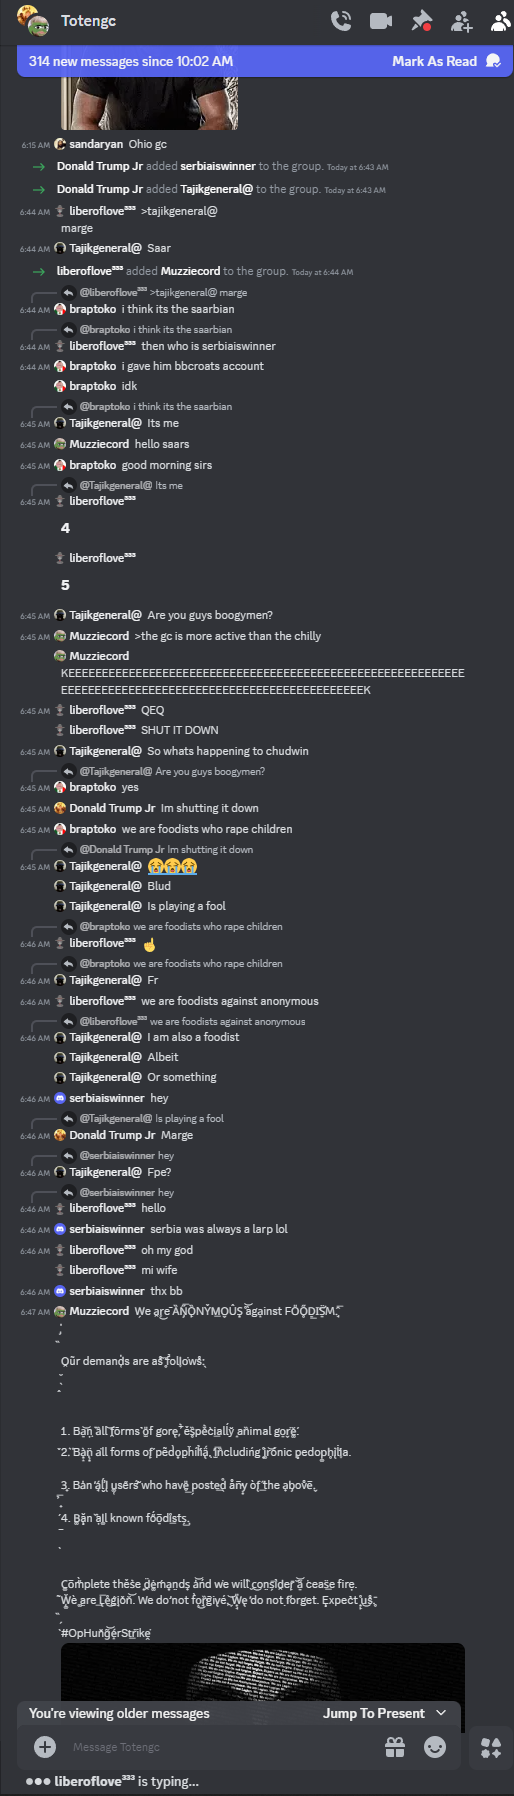Screen dimensions: 514x1796
Task: Start a voice call in Totengc
Action: click(341, 21)
